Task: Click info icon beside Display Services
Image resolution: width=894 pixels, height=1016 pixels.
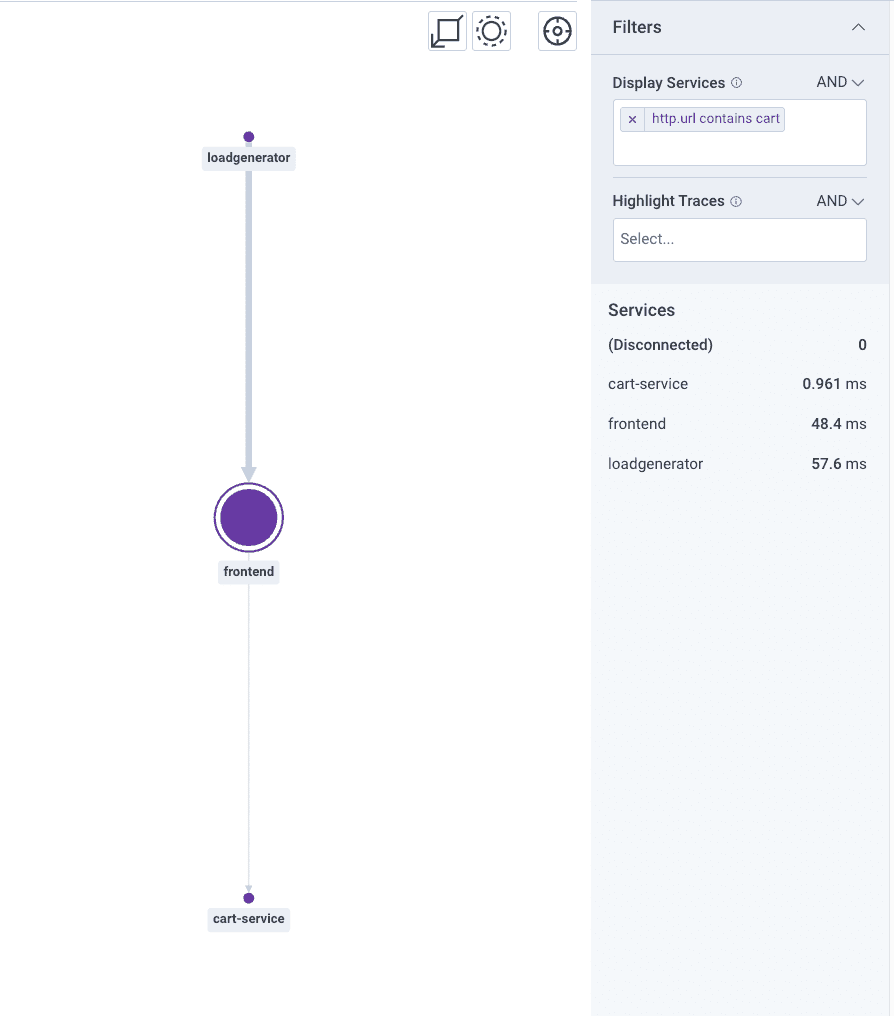Action: 736,83
